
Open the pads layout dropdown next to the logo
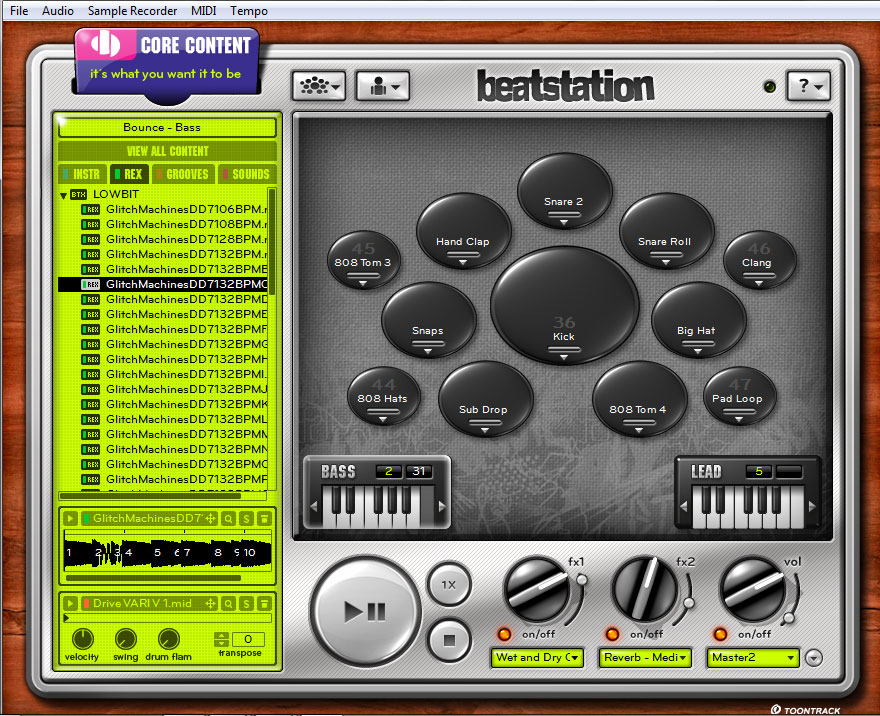click(319, 86)
